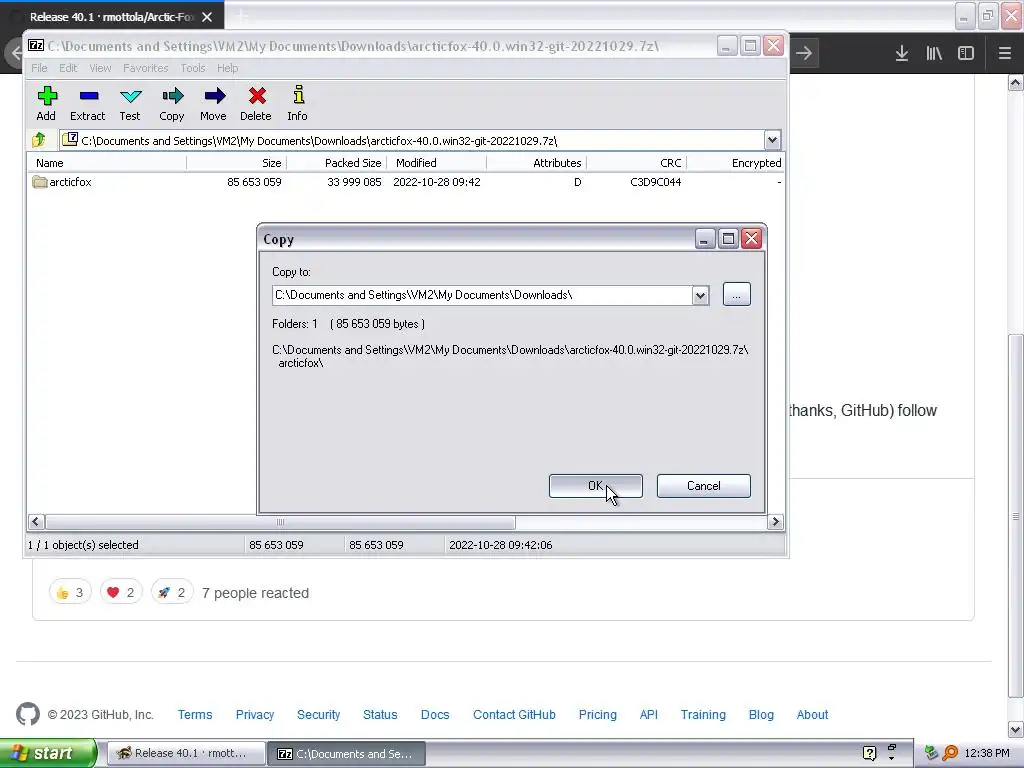Sort by Size column header

coord(236,163)
